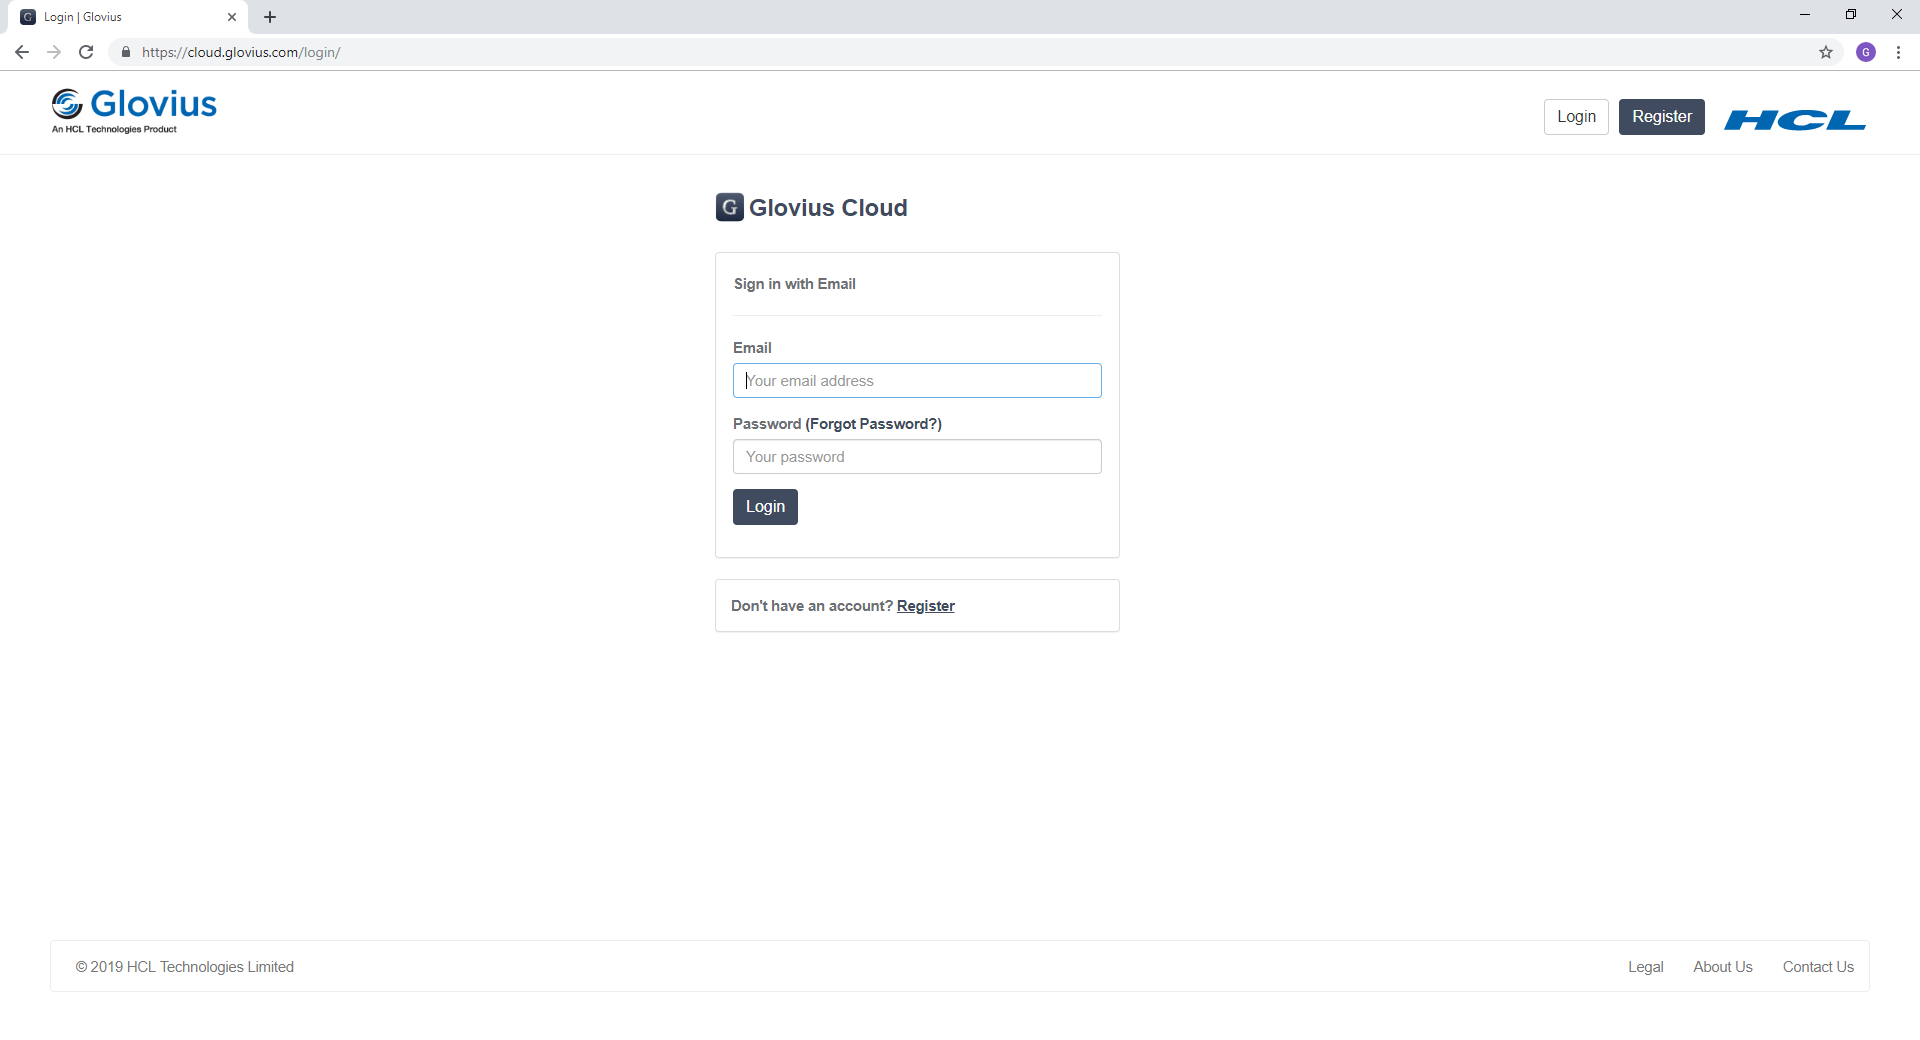The width and height of the screenshot is (1920, 1040).
Task: Click the 2019 HCL Technologies Limited text
Action: coord(185,967)
